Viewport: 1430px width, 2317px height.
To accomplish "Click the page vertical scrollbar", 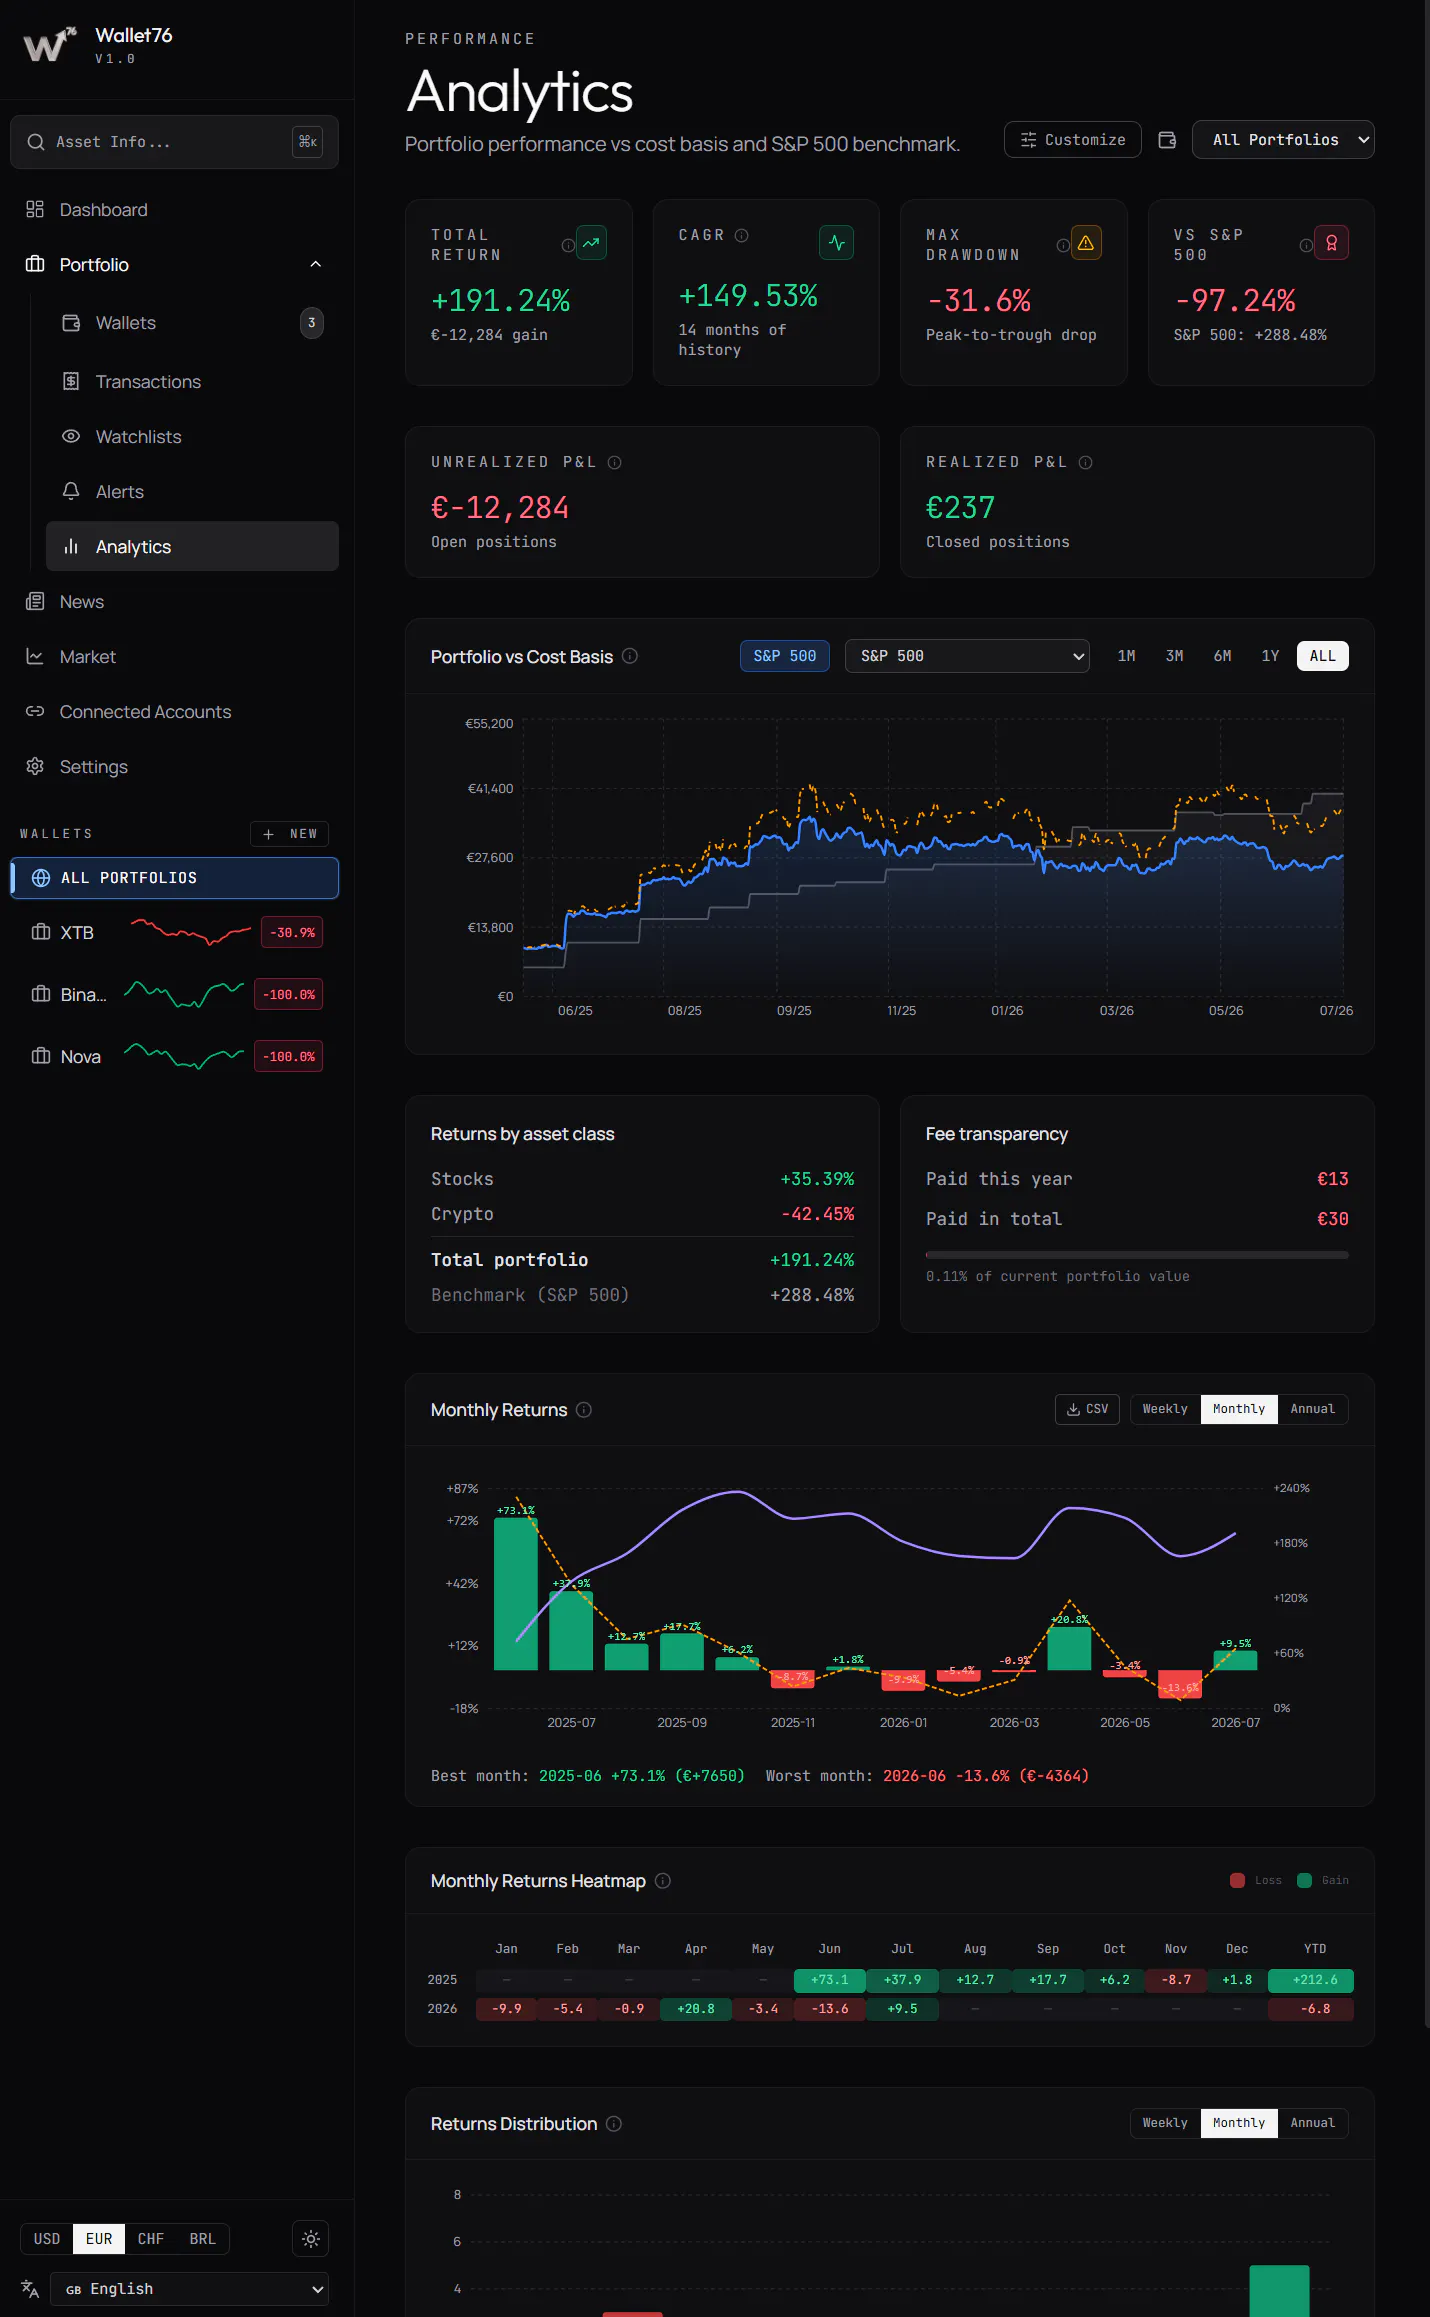I will (x=1426, y=1014).
